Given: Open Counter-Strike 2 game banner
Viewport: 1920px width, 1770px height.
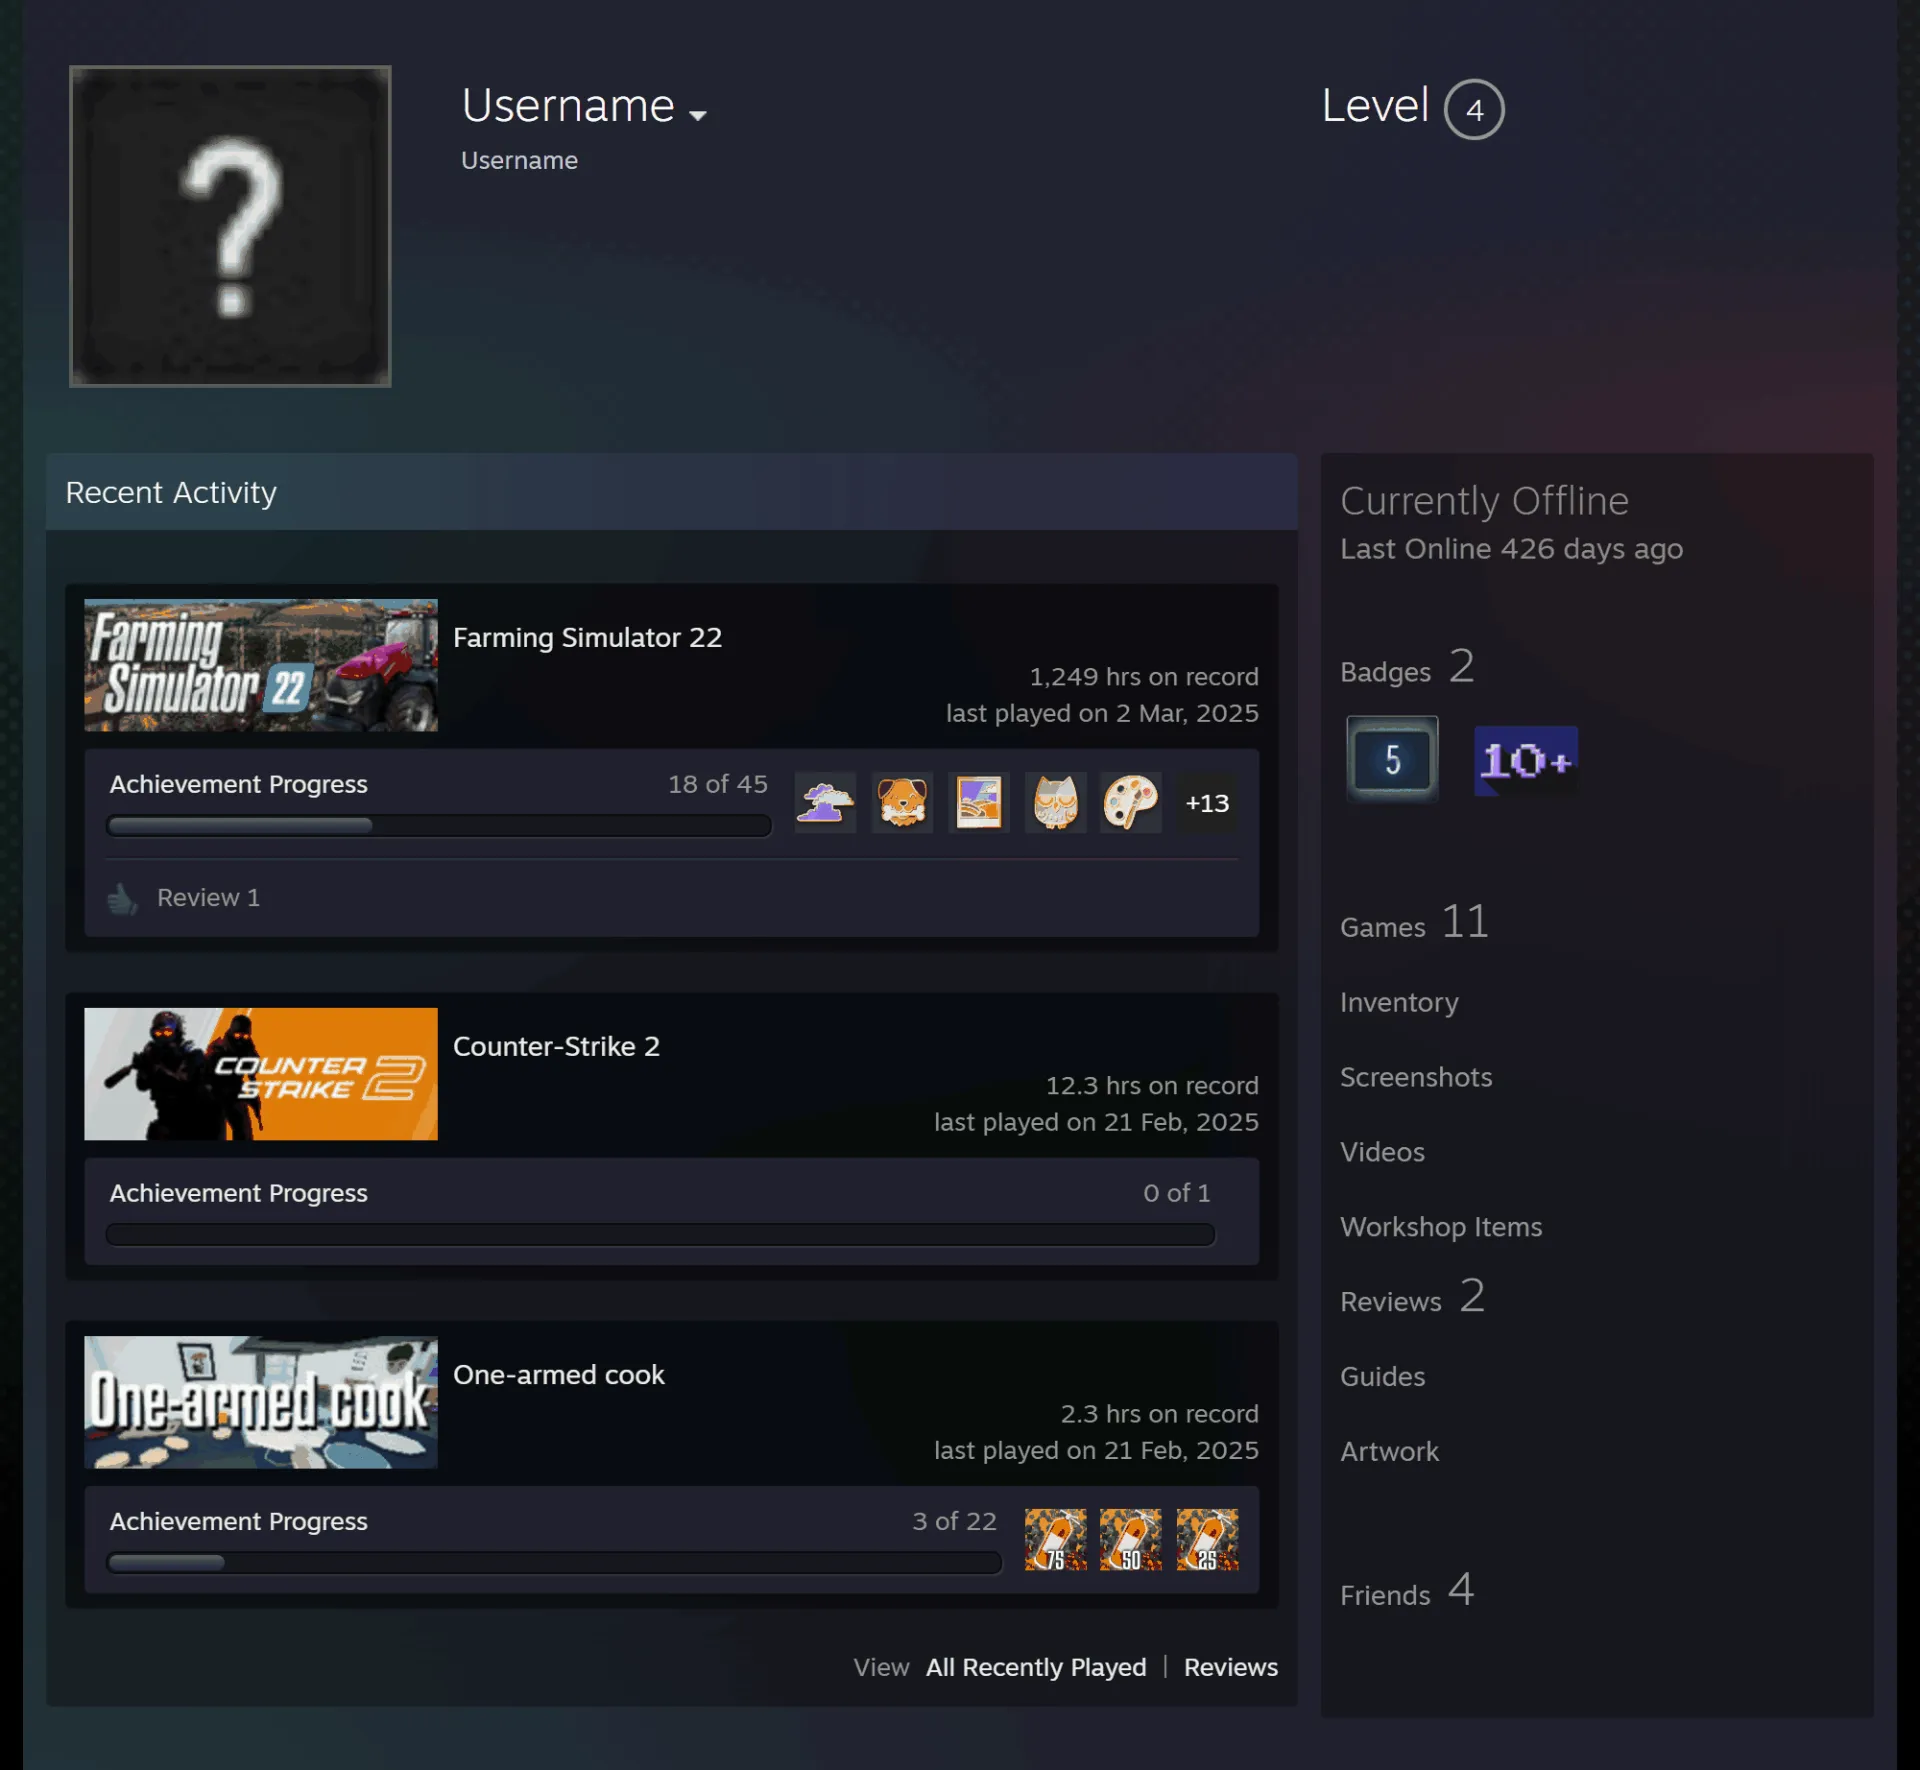Looking at the screenshot, I should [261, 1074].
